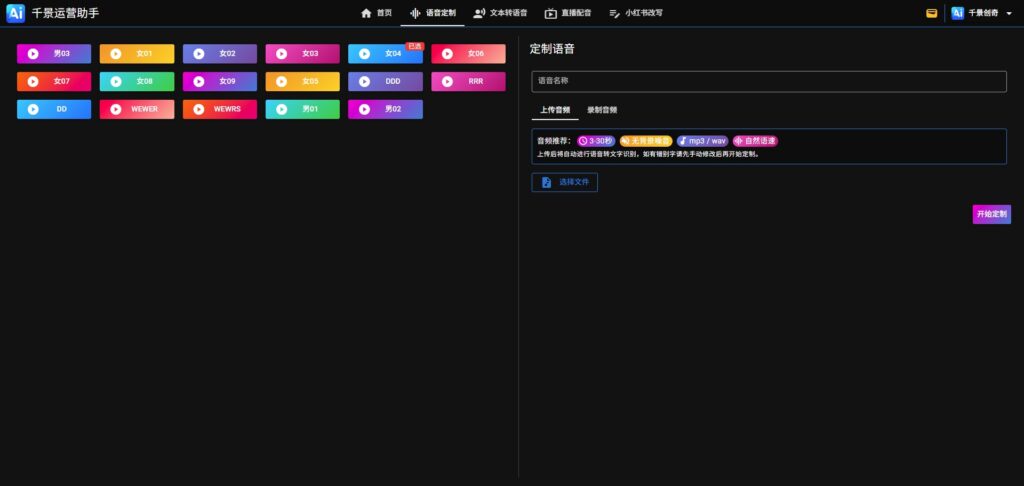
Task: Play the 女09 voice preview icon
Action: (199, 82)
